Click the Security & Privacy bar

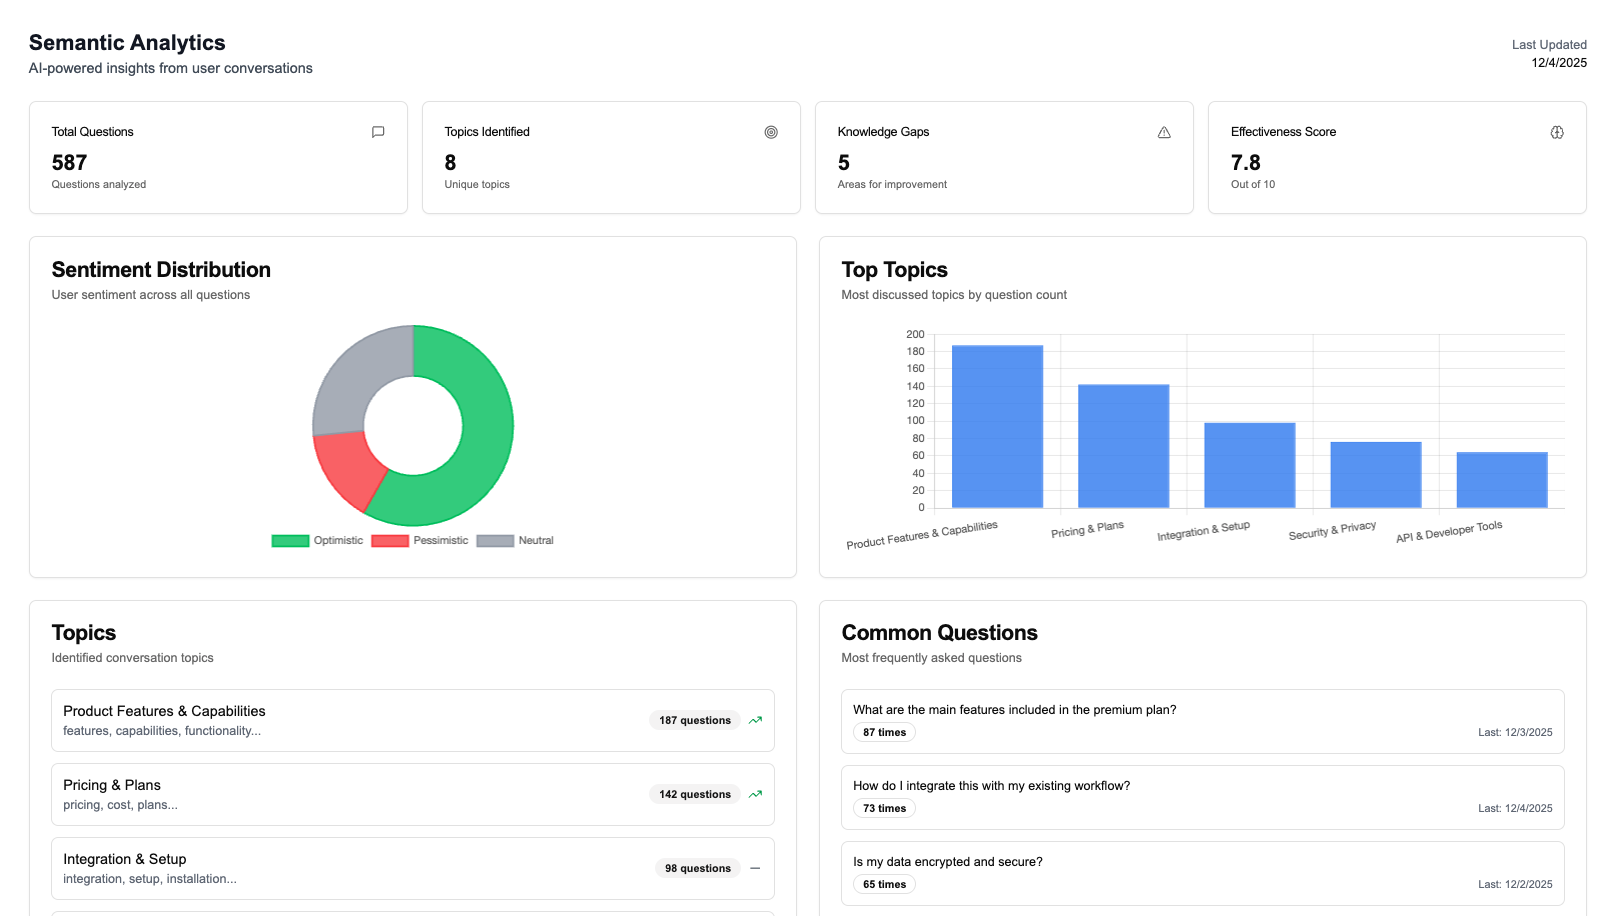click(1376, 475)
